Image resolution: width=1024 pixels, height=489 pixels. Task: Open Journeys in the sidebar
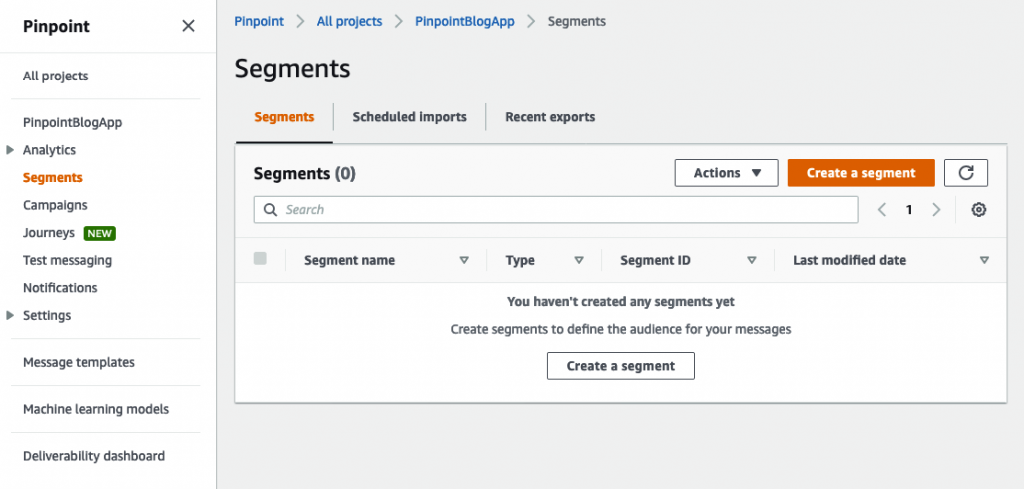(x=49, y=232)
